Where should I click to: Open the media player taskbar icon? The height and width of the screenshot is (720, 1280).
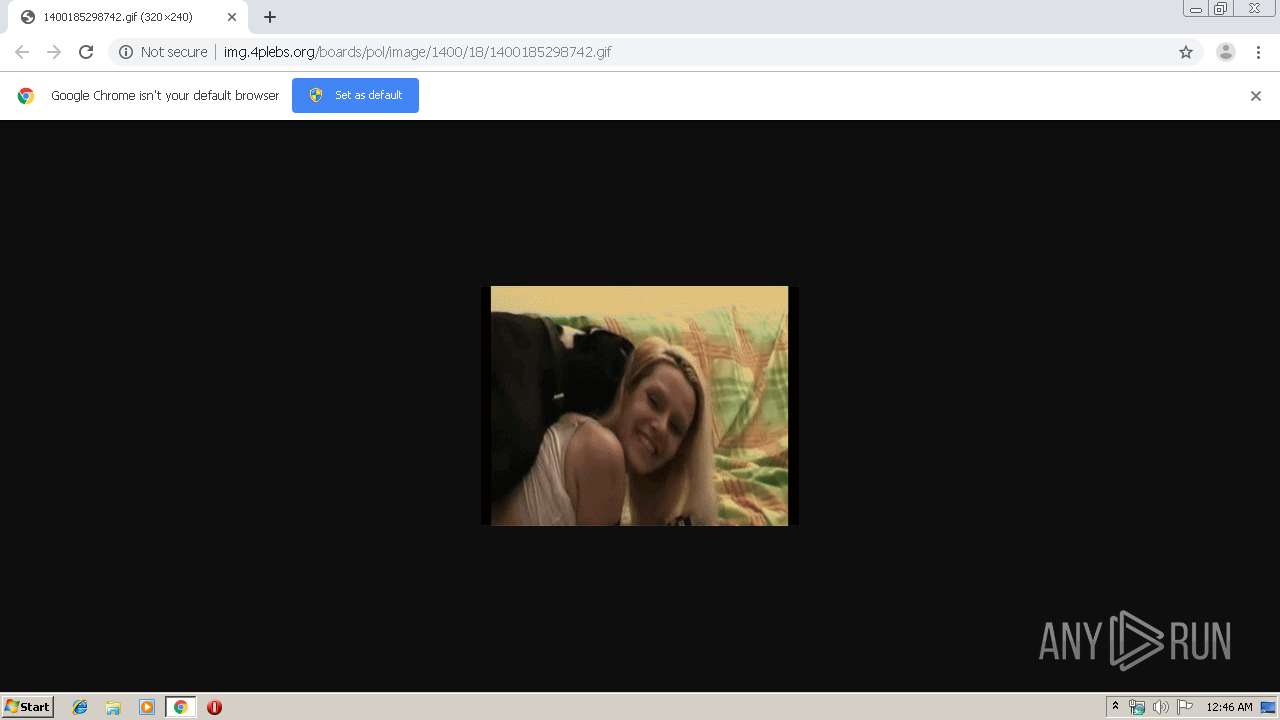[147, 707]
